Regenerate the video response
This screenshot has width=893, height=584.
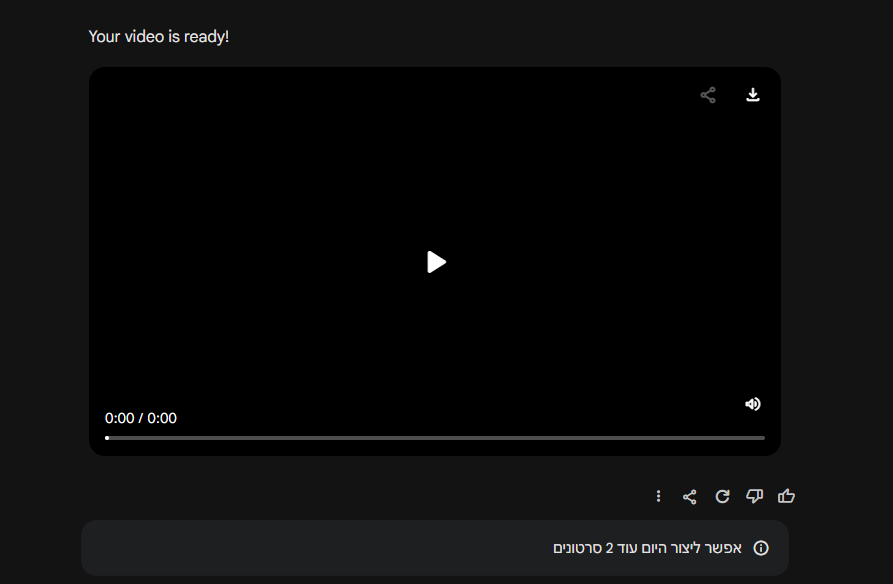[x=722, y=496]
